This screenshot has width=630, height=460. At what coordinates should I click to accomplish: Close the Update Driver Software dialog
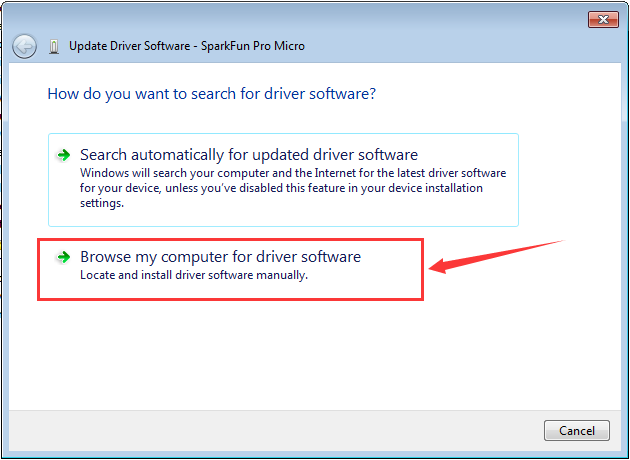[603, 19]
